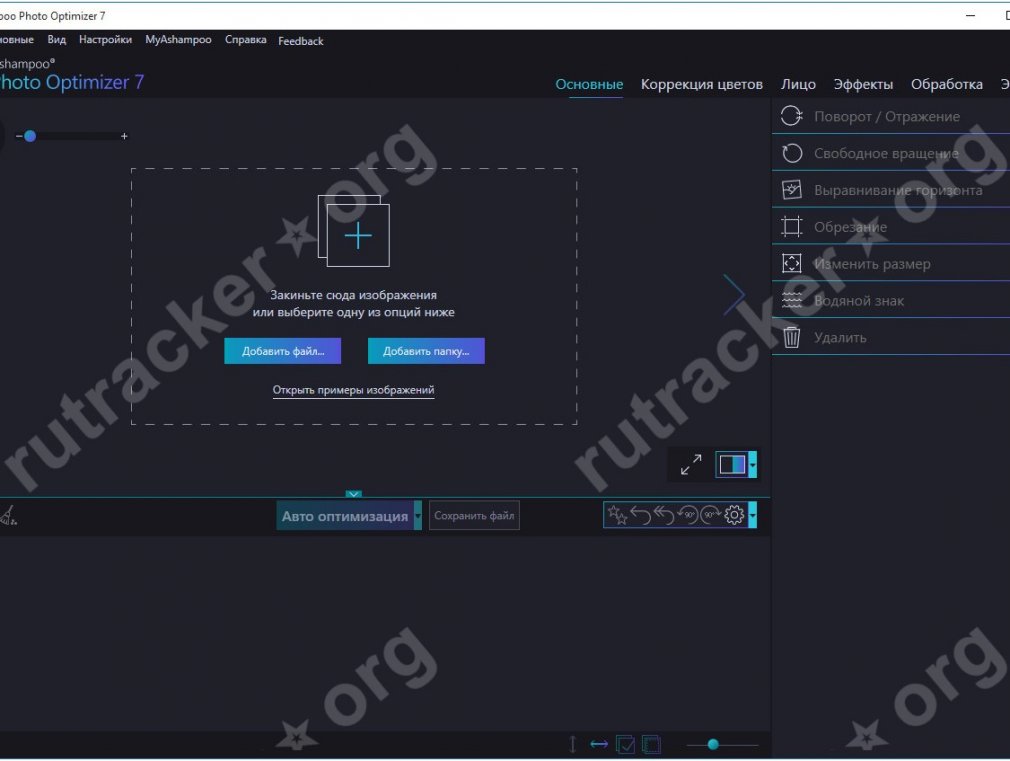Click the broom cleanup icon
This screenshot has width=1010, height=761.
(x=8, y=515)
